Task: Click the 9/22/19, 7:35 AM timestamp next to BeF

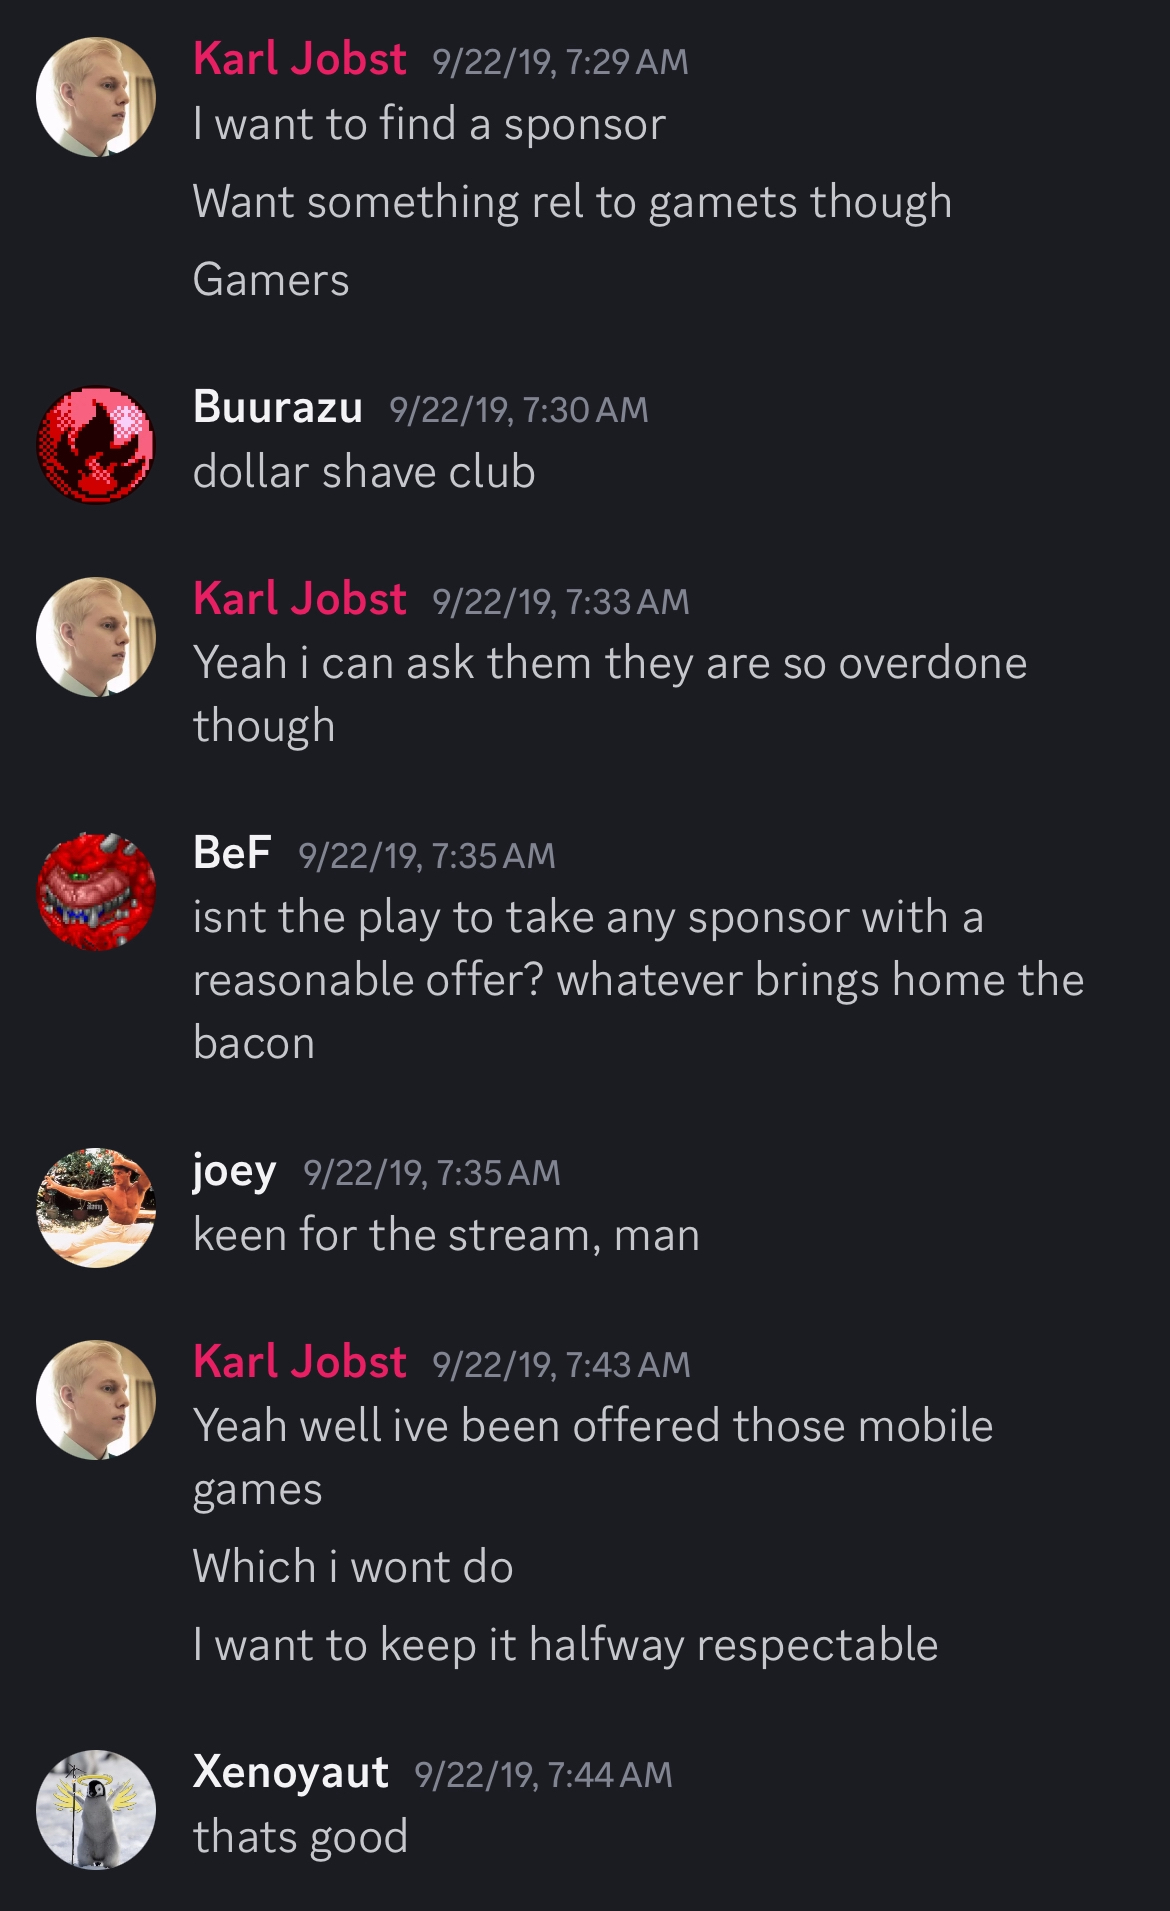Action: 427,856
